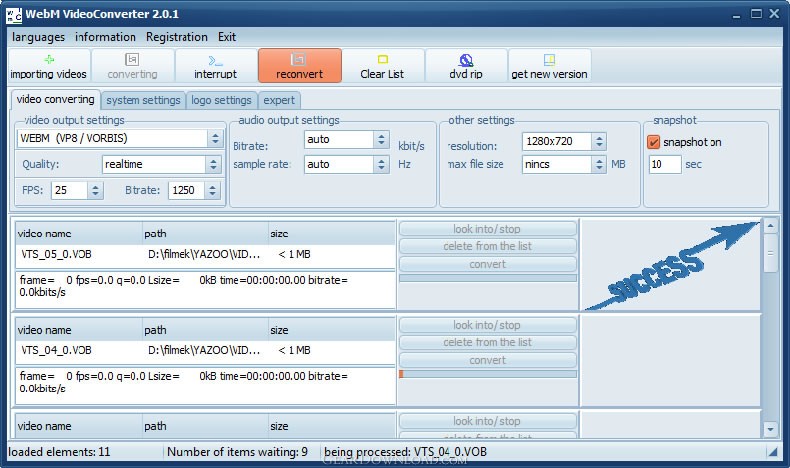Click the size cell of VTS_05_0.VOB
This screenshot has height=468, width=790.
point(294,254)
